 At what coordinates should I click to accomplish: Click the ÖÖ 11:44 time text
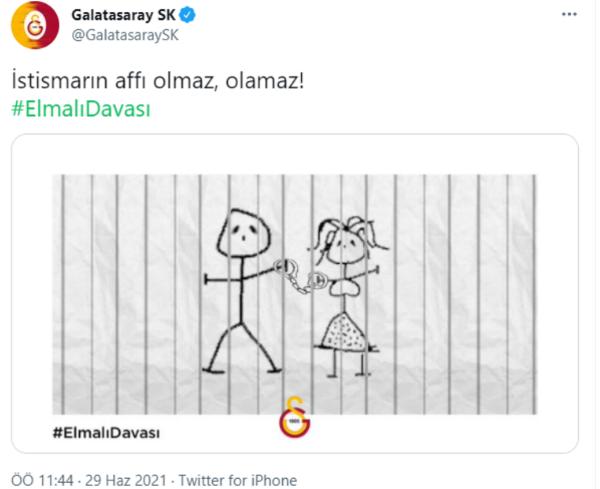click(x=42, y=480)
